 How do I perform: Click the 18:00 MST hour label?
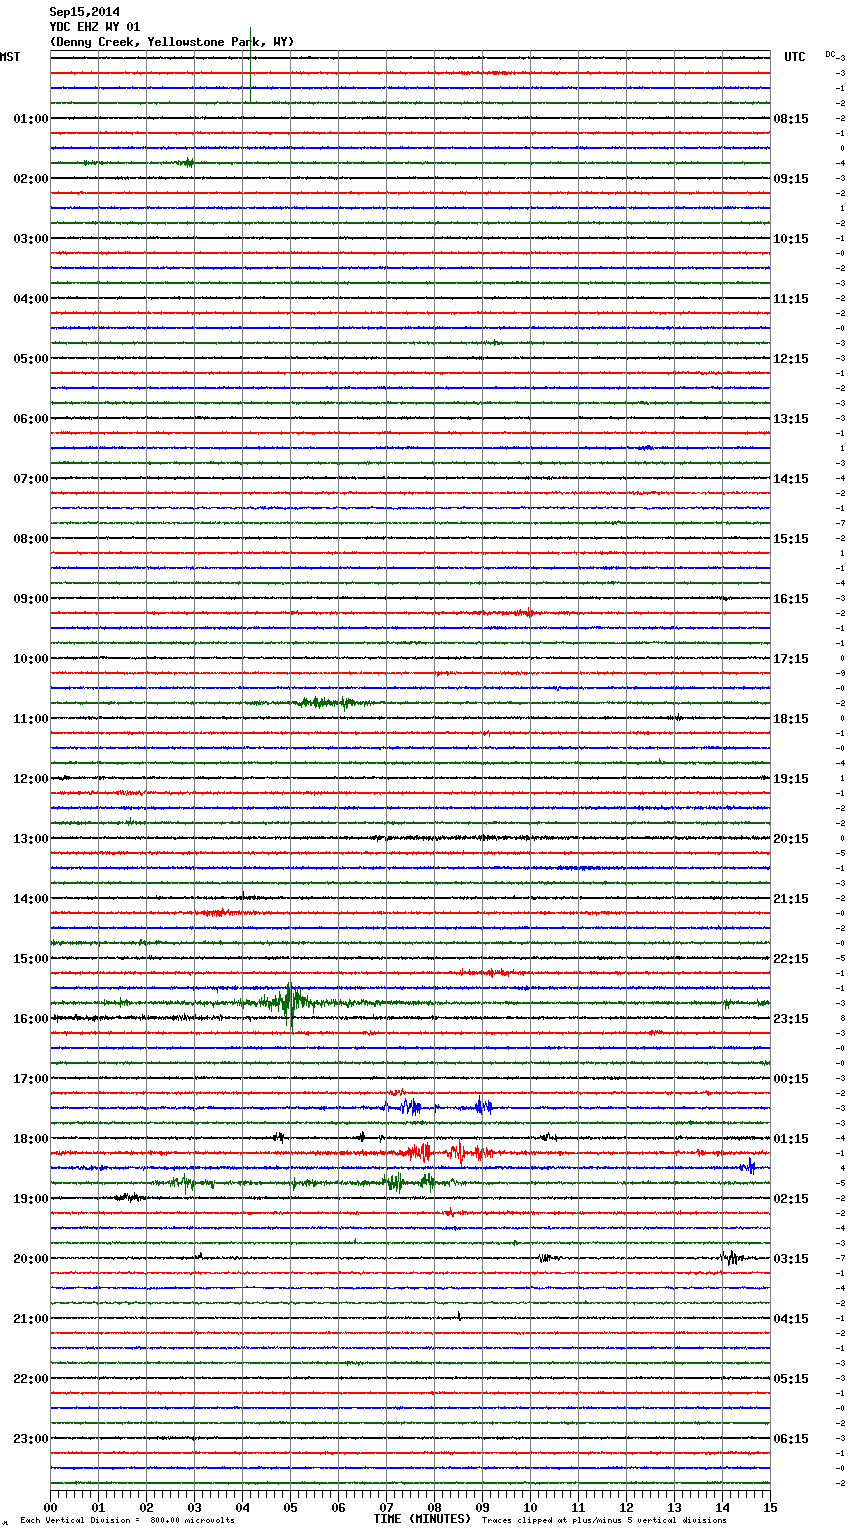(30, 1139)
